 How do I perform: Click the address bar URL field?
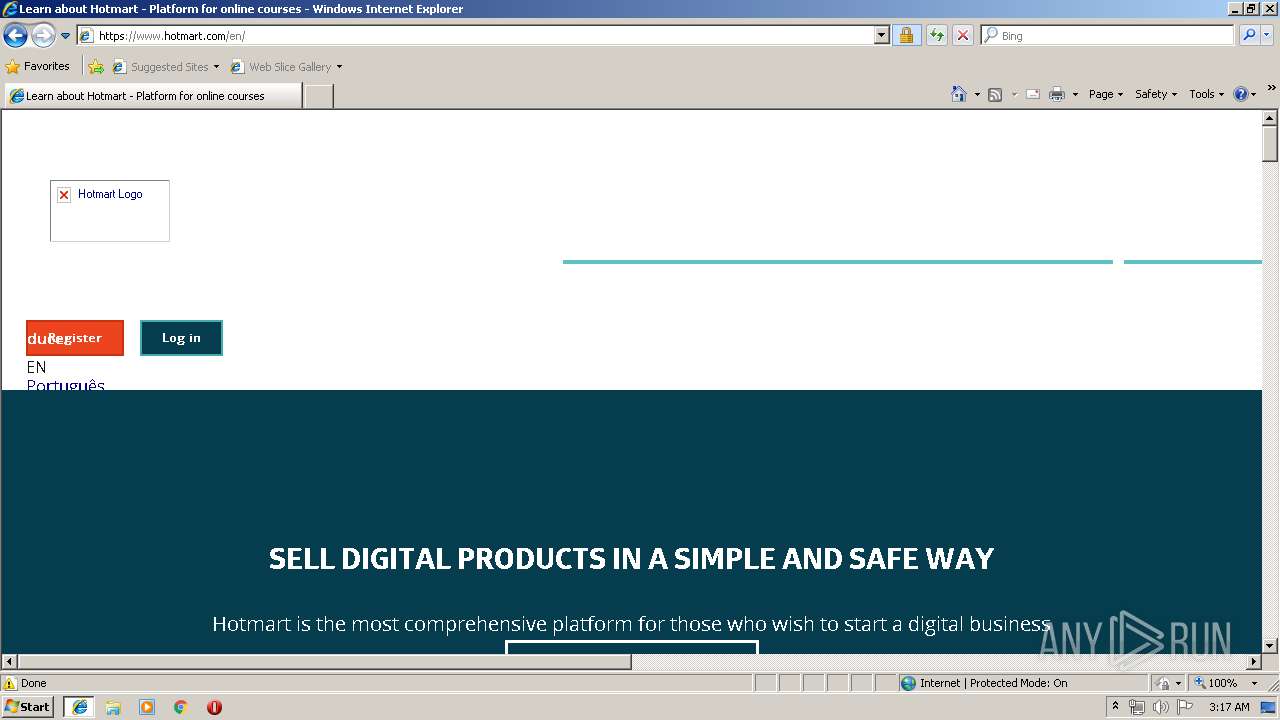[x=475, y=36]
